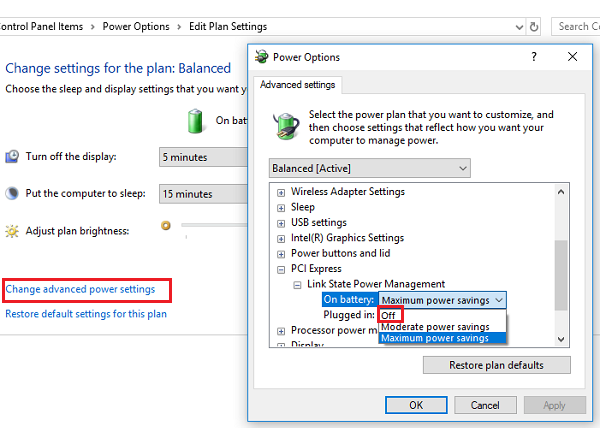The width and height of the screenshot is (601, 428).
Task: Click the moon sleep icon
Action: (x=12, y=193)
